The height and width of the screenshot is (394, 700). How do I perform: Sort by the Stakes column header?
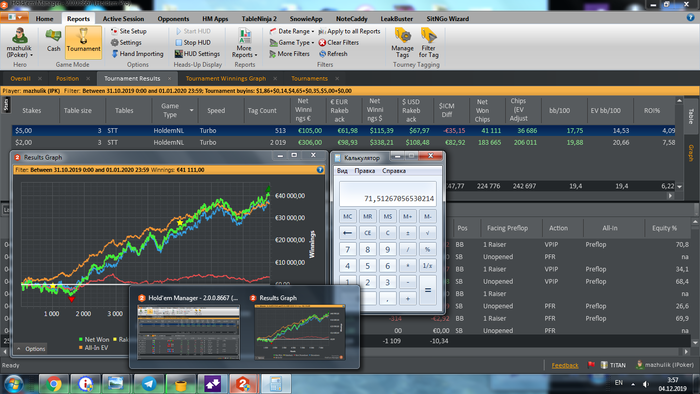(32, 111)
